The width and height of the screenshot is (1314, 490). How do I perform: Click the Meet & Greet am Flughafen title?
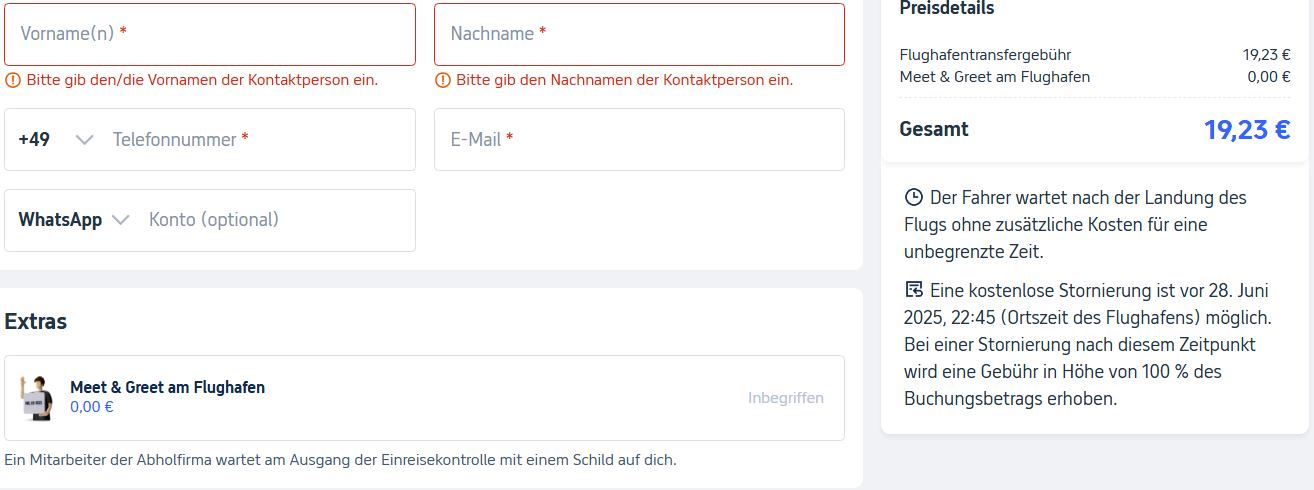167,387
